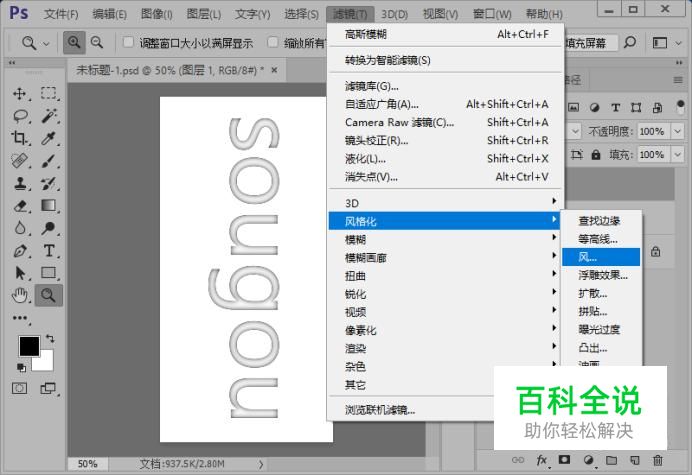Toggle the type layer filter icon
This screenshot has height=475, width=692.
615,107
